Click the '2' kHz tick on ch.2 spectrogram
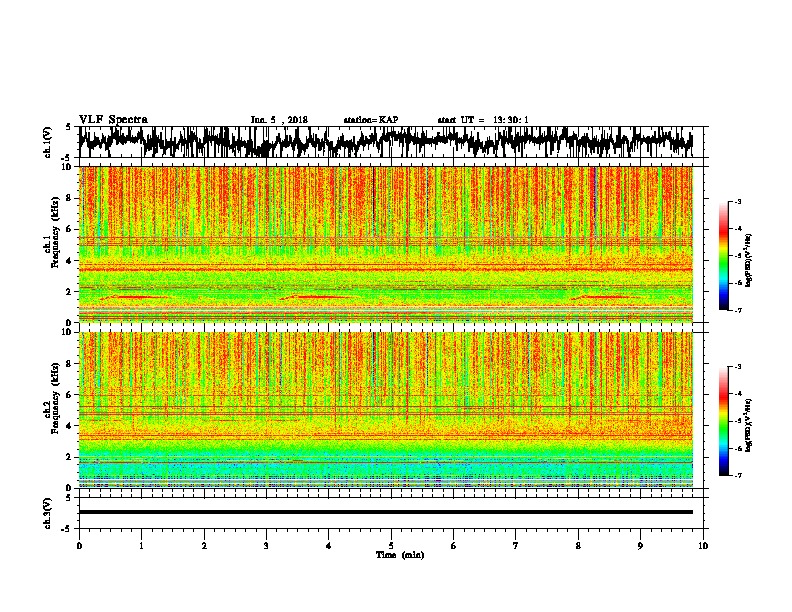 pyautogui.click(x=69, y=457)
